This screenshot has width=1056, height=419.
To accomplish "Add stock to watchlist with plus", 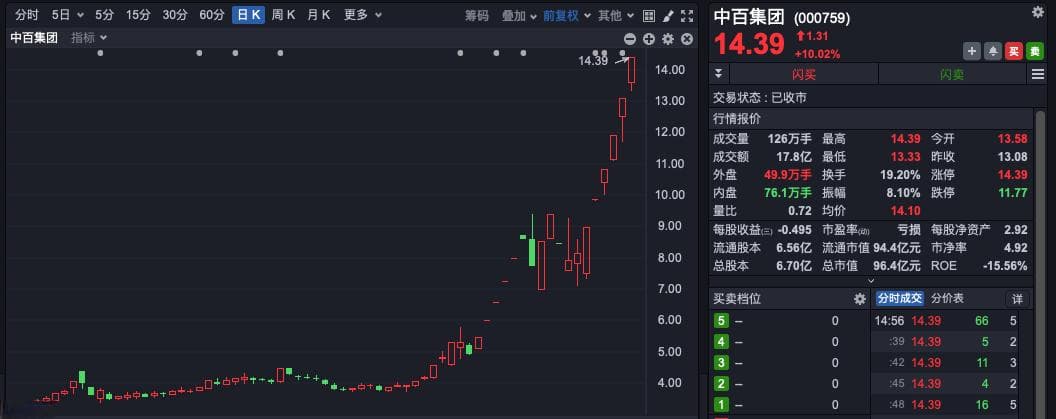I will click(972, 51).
